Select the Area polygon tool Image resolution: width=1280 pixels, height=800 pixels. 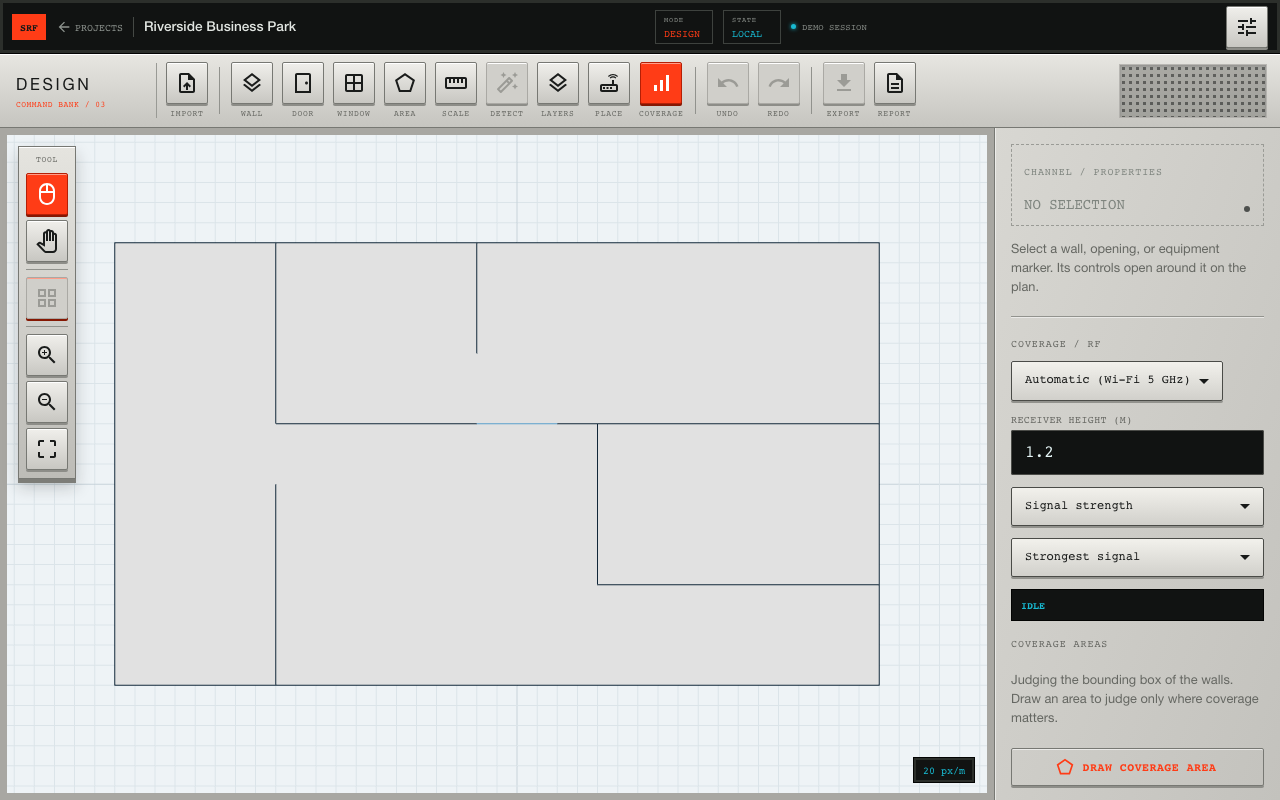(x=405, y=84)
